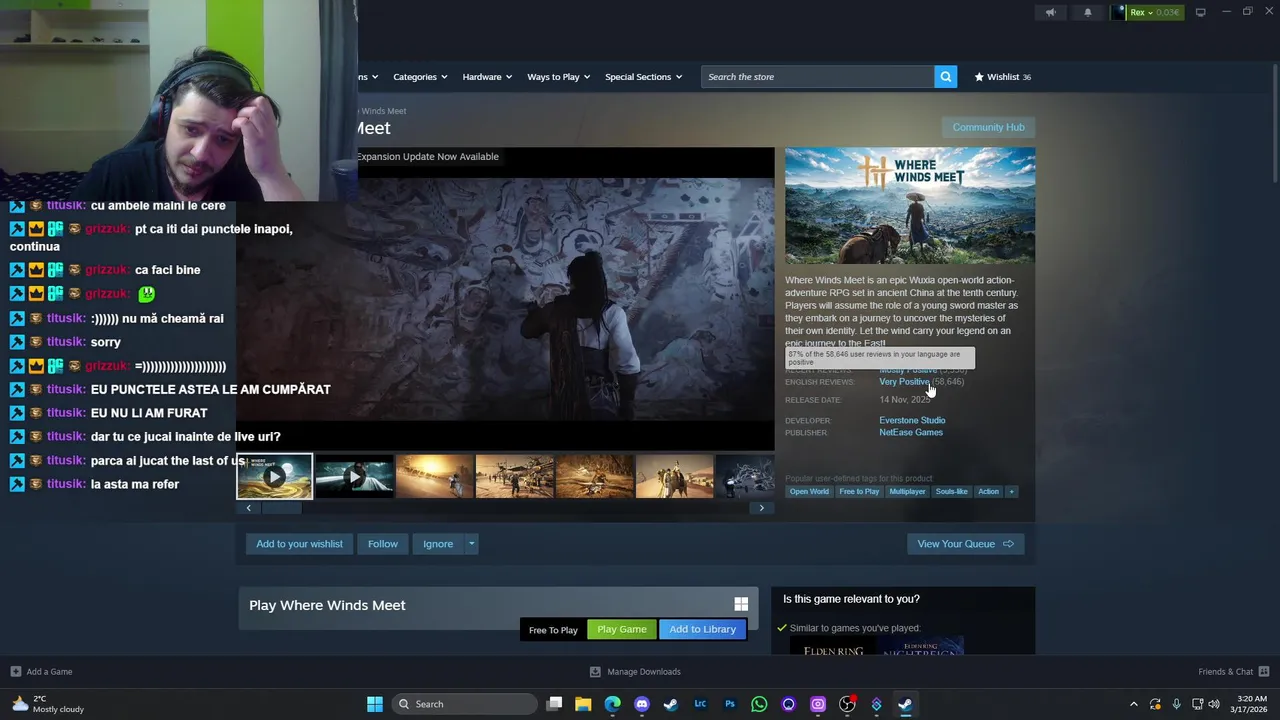Click the screenshot strip right scroll arrow
This screenshot has height=720, width=1280.
pyautogui.click(x=761, y=508)
